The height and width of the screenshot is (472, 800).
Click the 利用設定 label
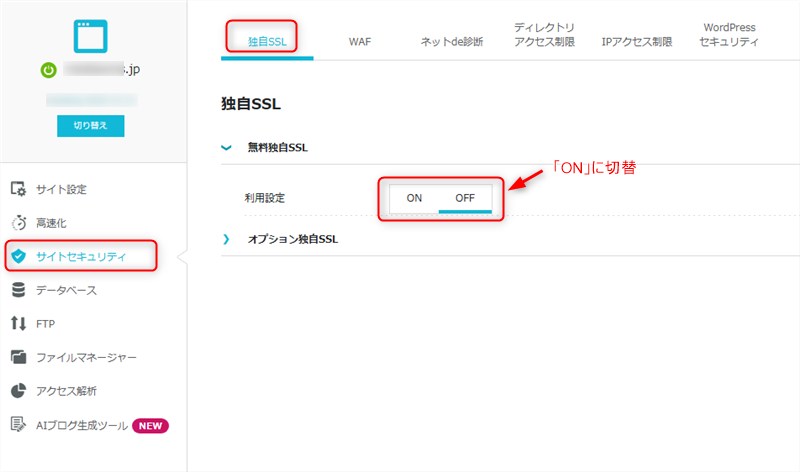(264, 198)
